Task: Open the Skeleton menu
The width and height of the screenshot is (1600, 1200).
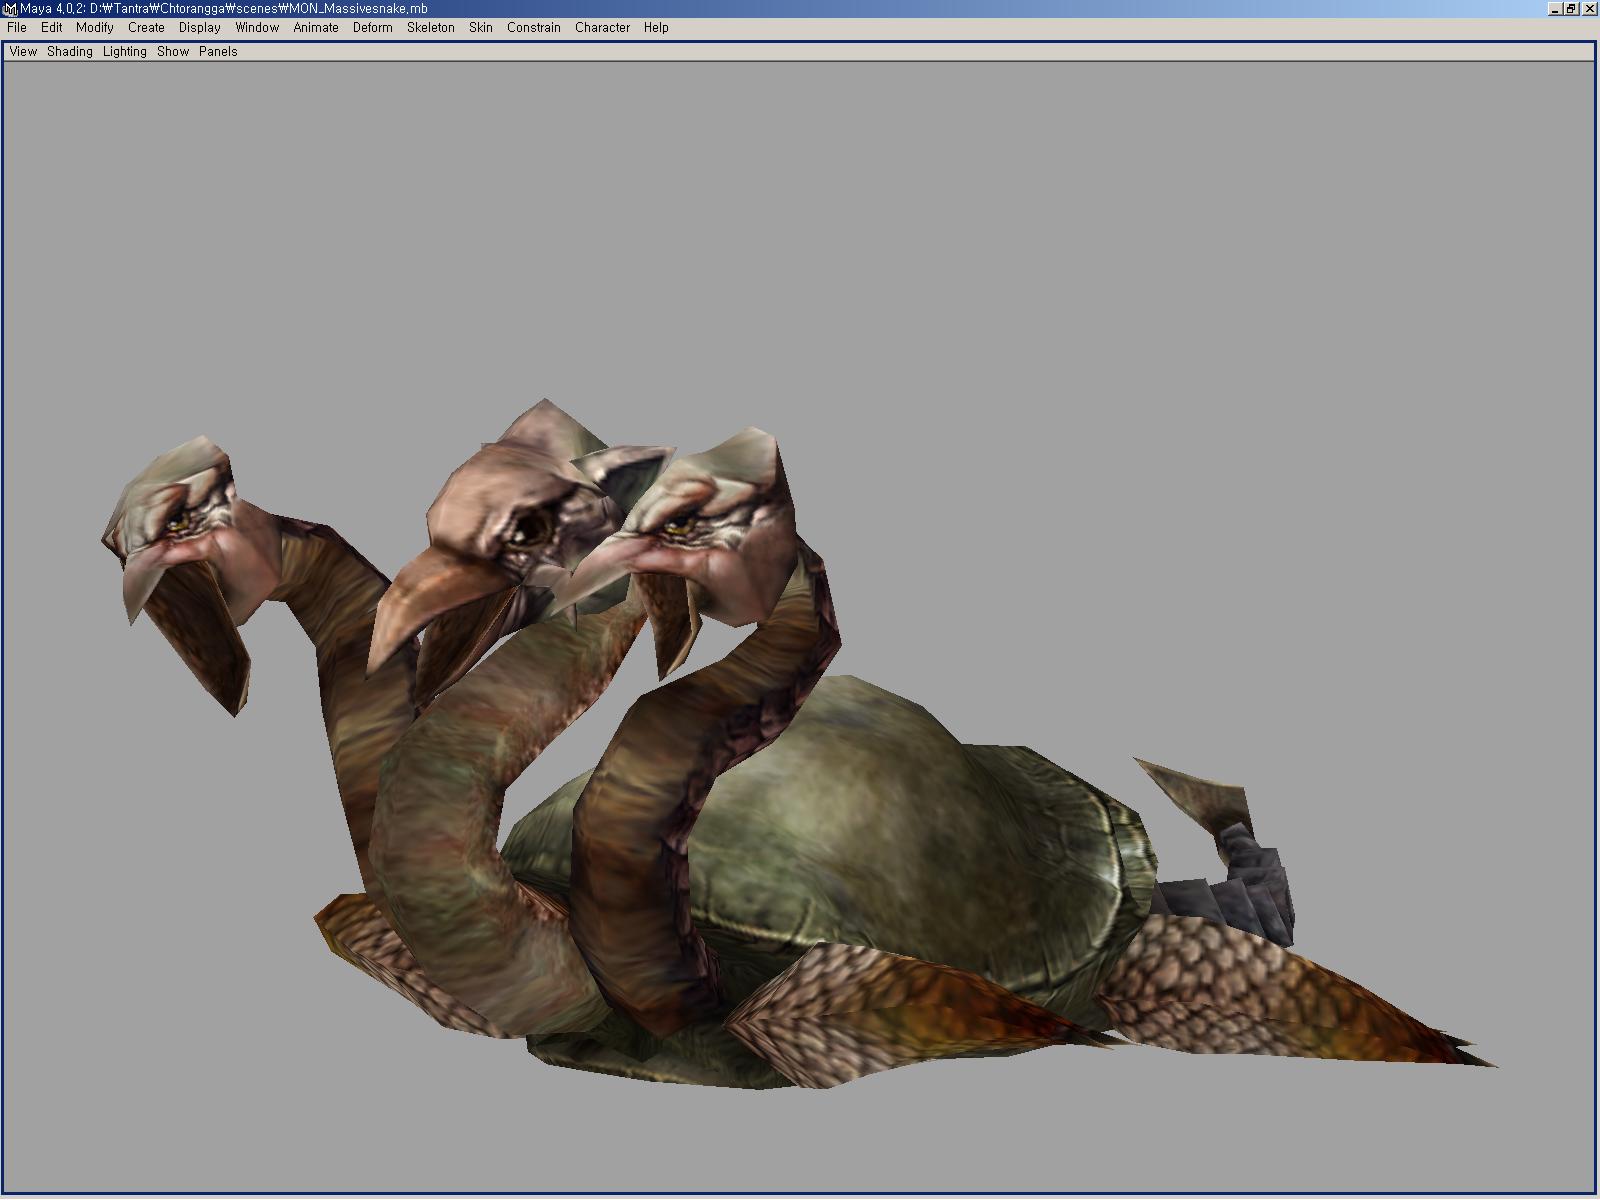Action: [x=431, y=28]
